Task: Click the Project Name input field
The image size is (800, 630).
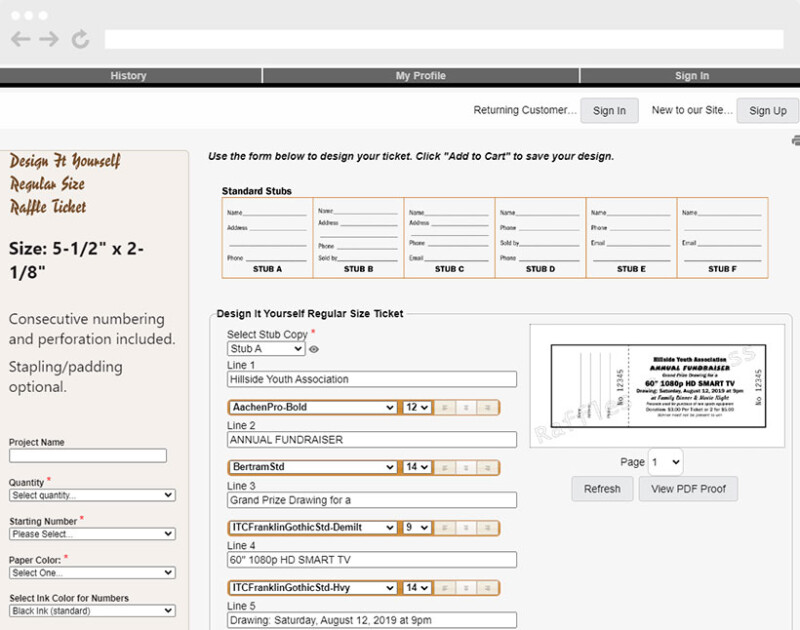Action: coord(88,456)
